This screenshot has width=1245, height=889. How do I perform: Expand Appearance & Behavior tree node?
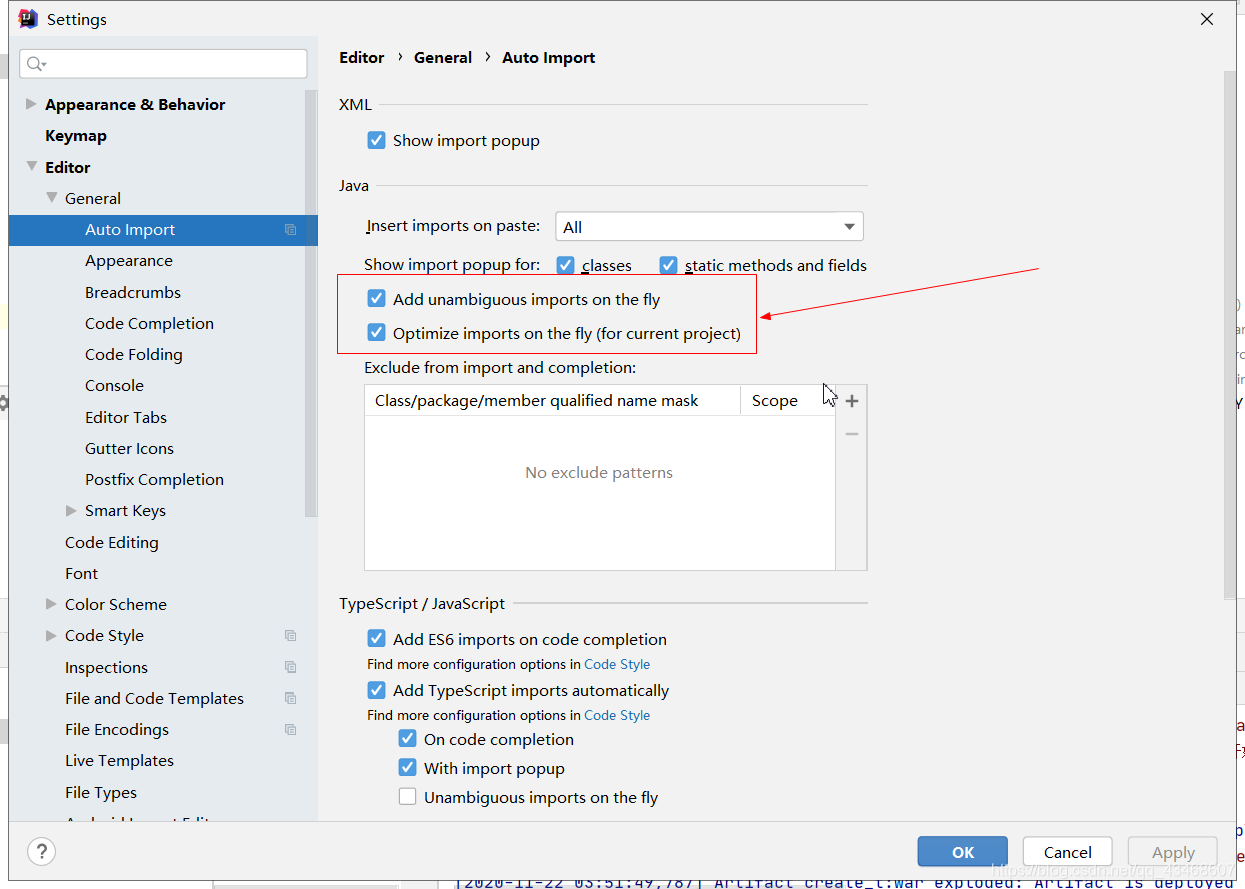(31, 104)
